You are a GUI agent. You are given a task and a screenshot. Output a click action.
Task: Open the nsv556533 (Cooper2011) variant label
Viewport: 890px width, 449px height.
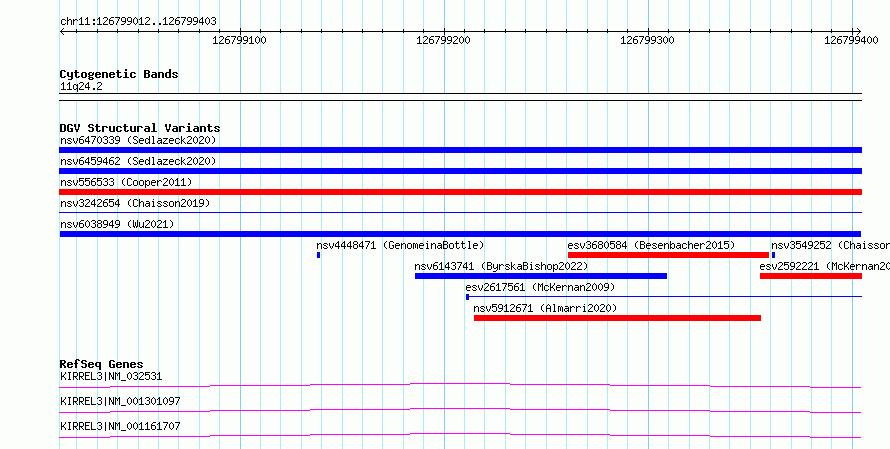(x=126, y=182)
